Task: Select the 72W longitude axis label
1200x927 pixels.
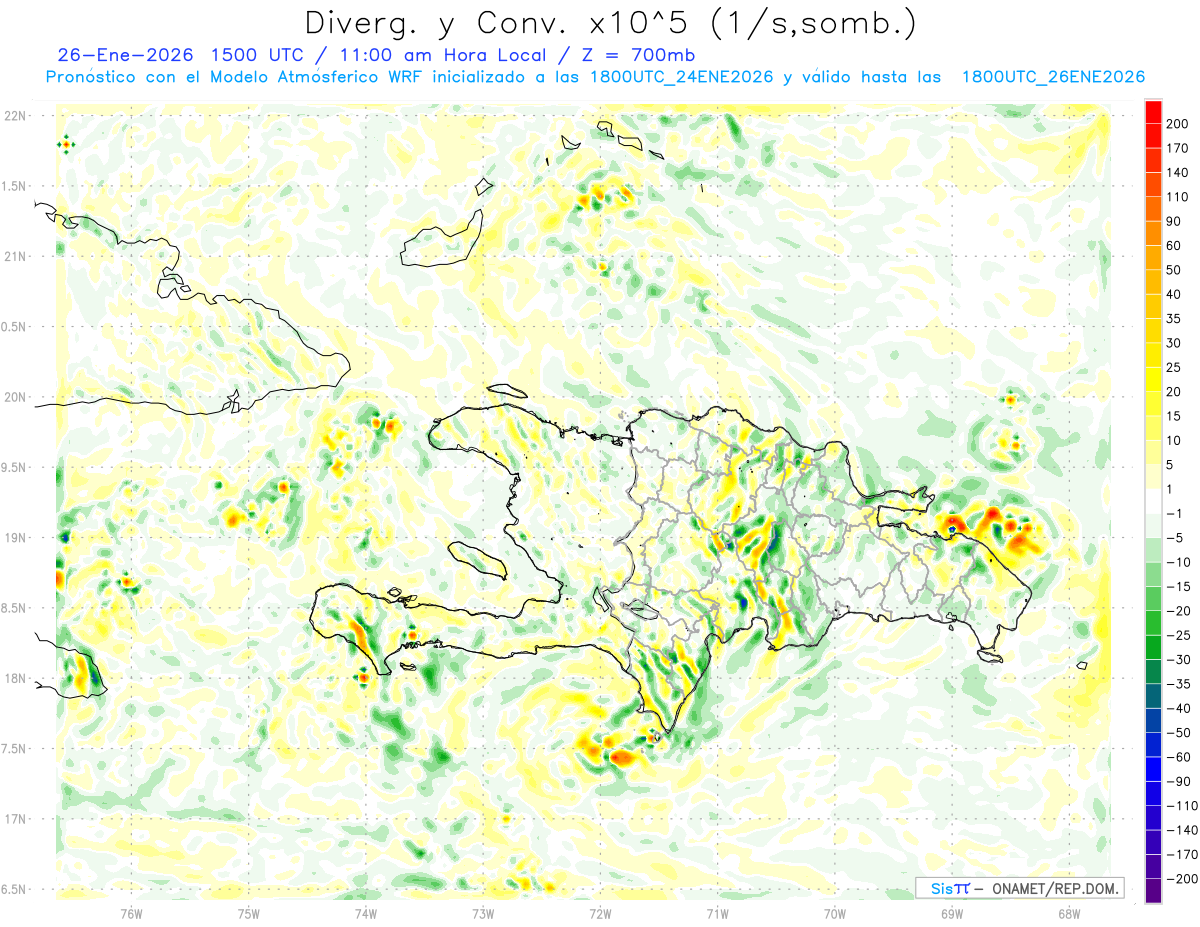Action: point(600,914)
